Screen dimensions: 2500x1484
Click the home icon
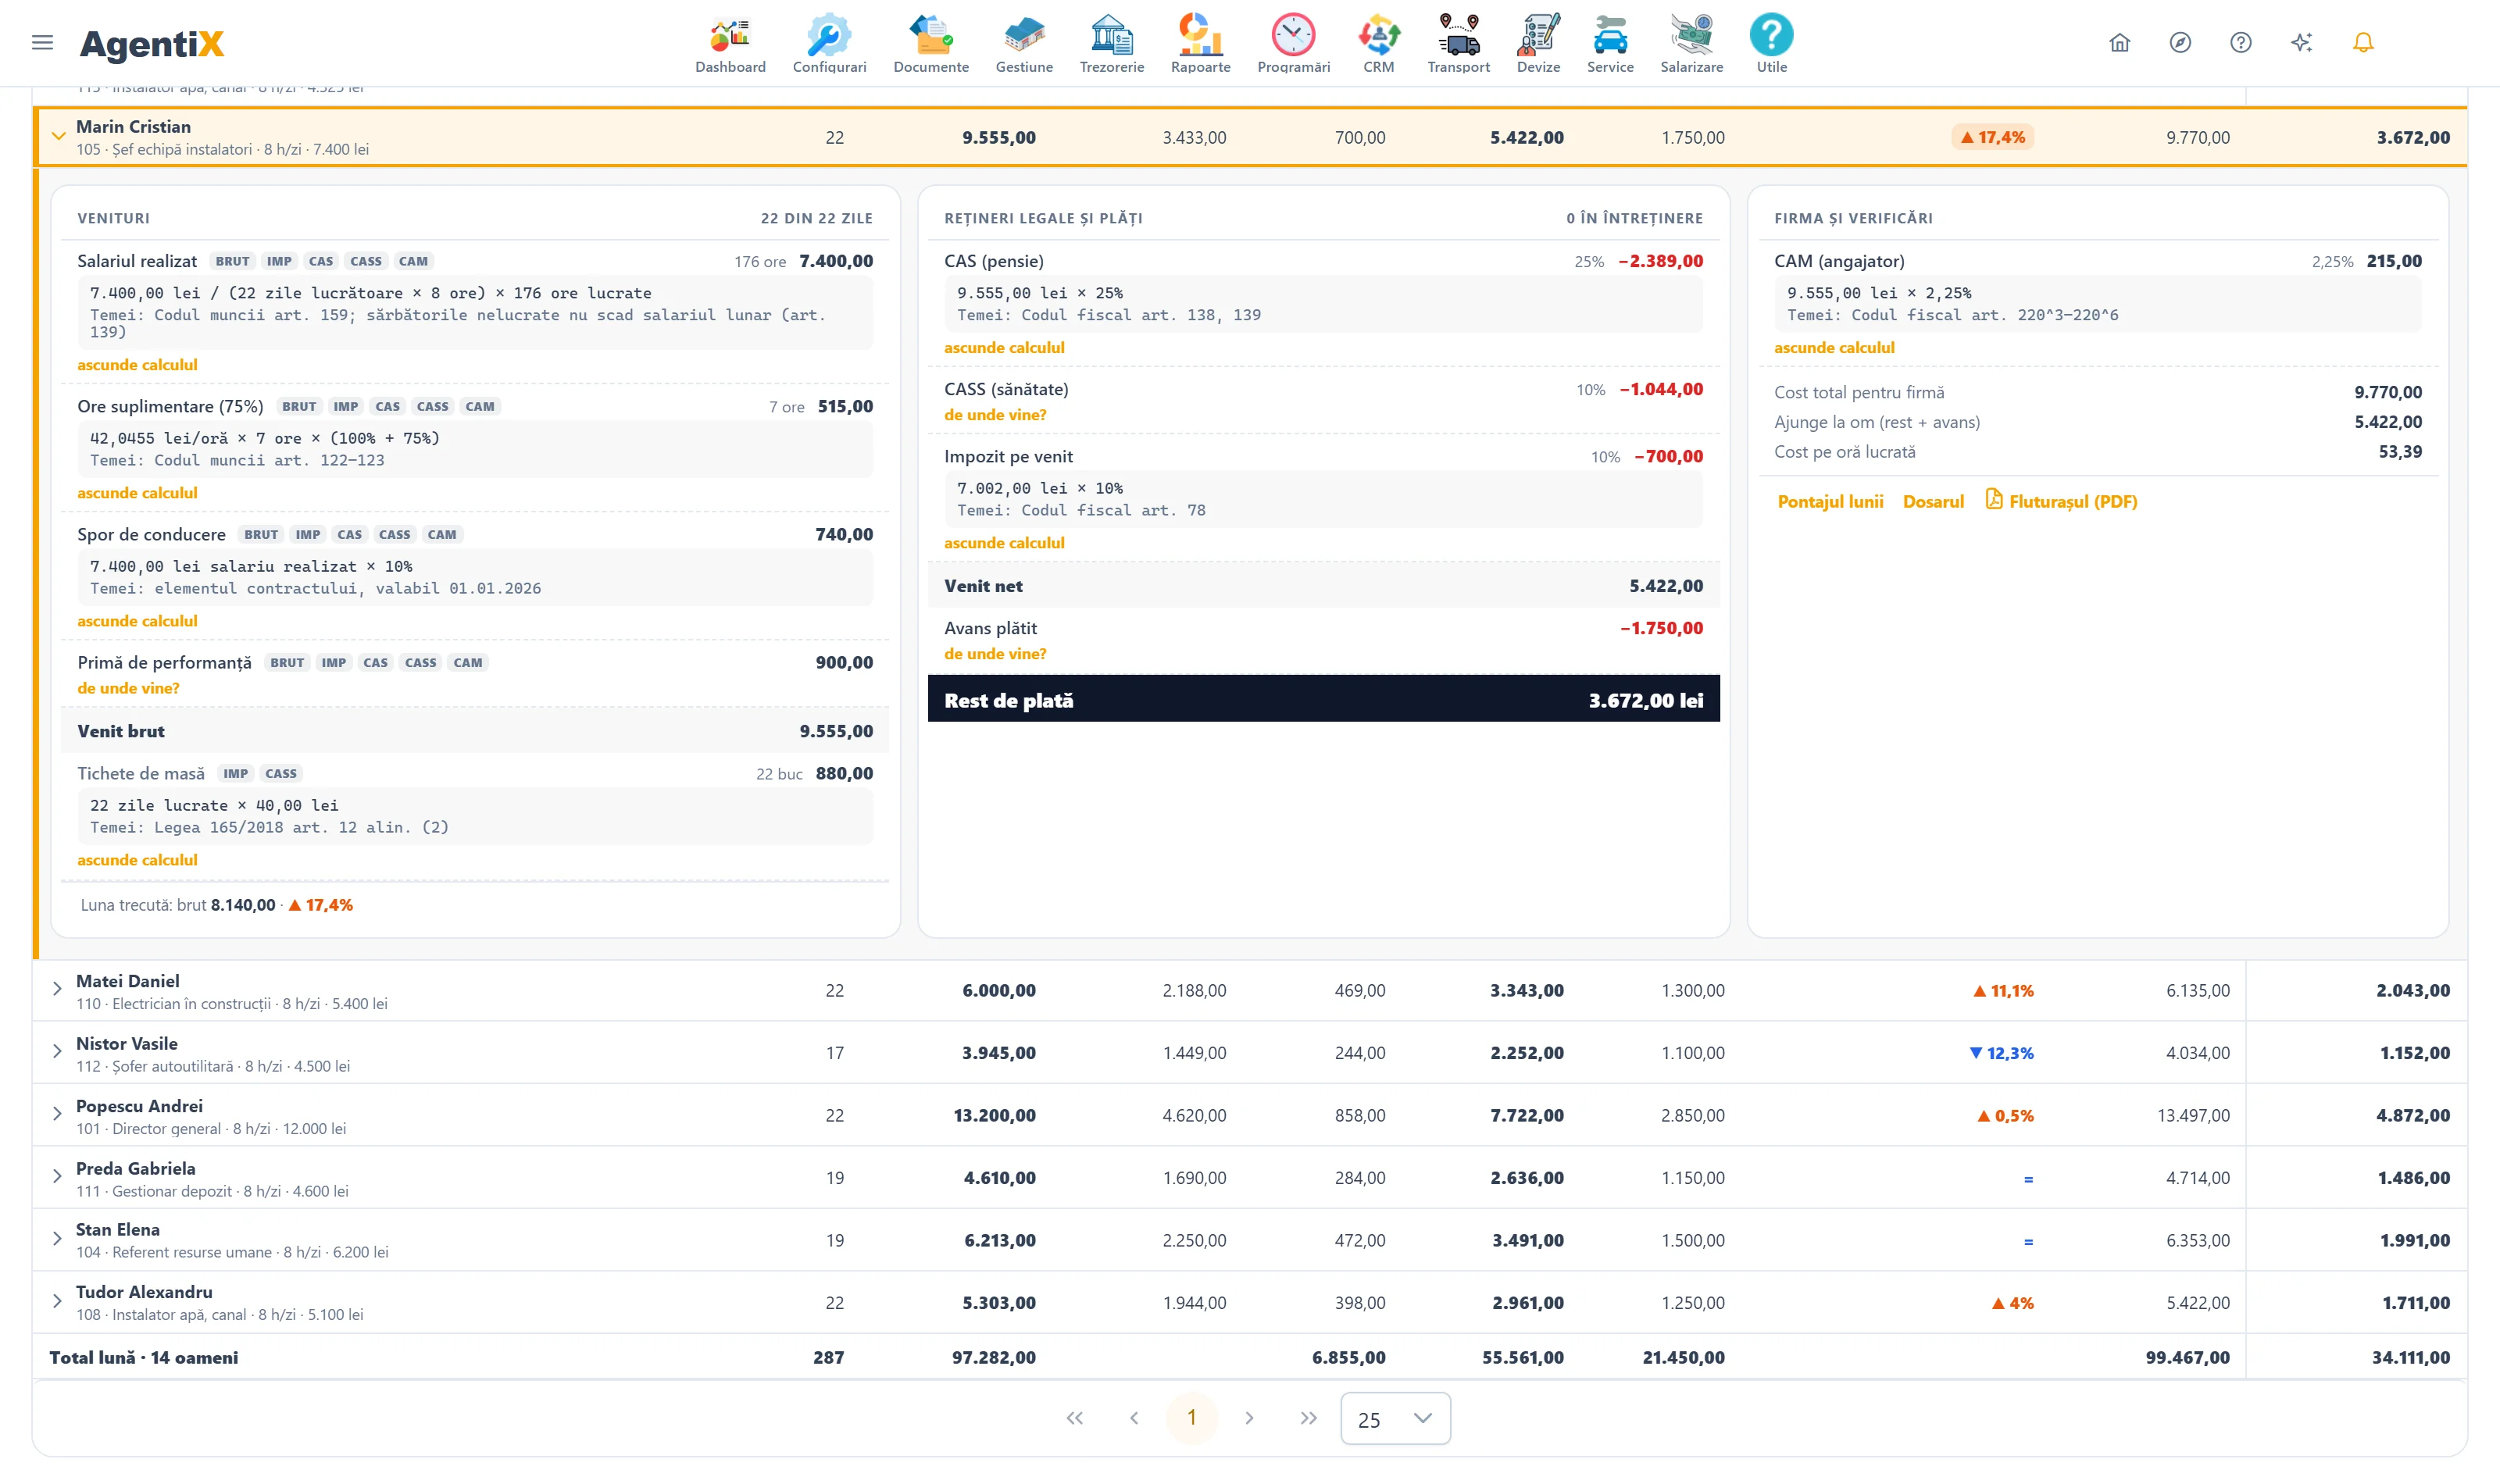pos(2119,42)
